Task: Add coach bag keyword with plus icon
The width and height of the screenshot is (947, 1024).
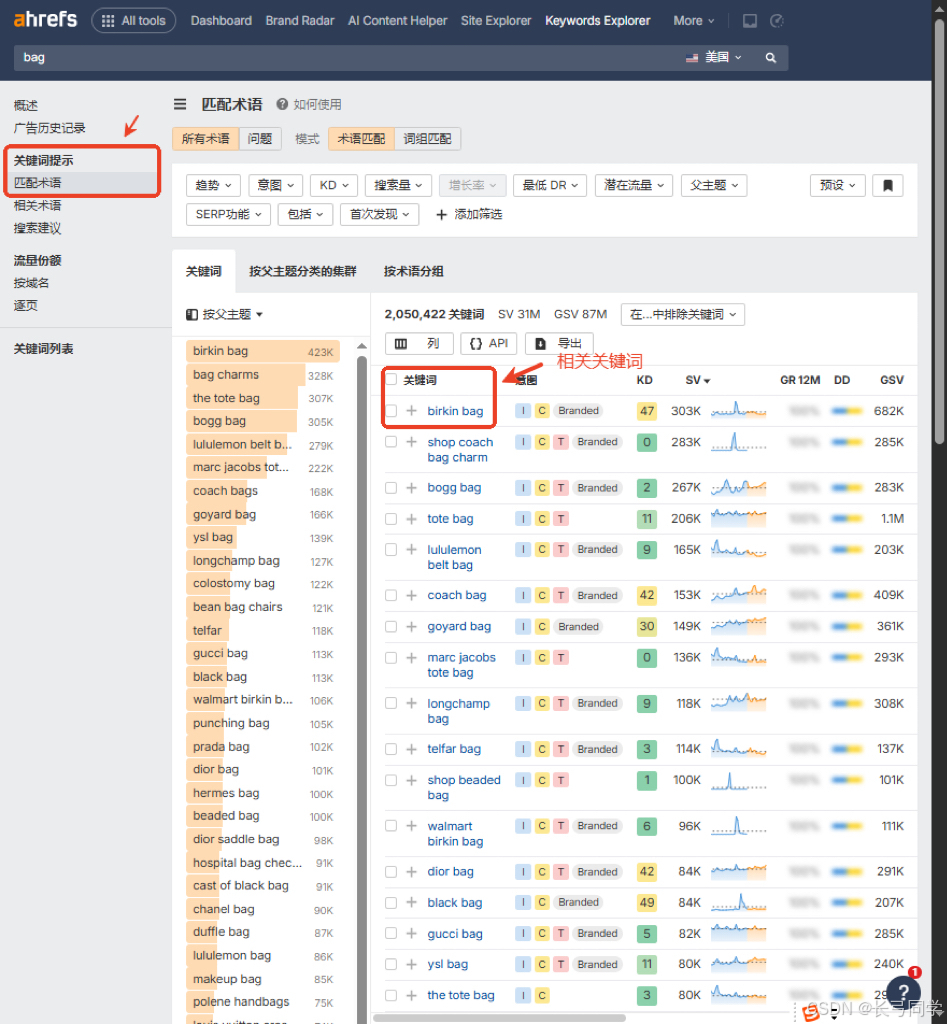Action: [411, 596]
